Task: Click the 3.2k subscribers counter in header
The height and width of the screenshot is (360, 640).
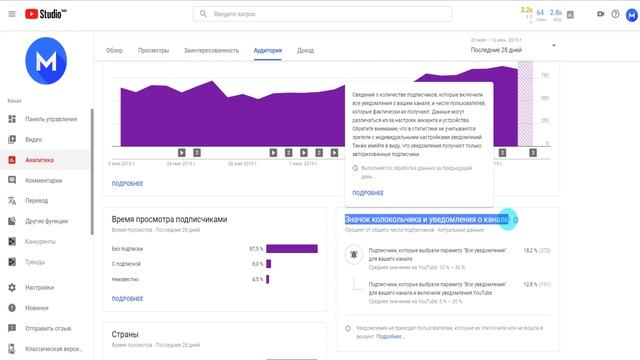Action: [527, 10]
